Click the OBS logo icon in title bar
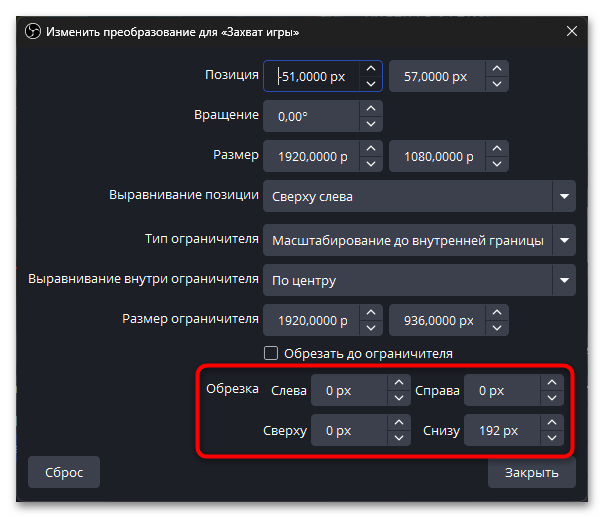The width and height of the screenshot is (604, 518). pos(33,31)
